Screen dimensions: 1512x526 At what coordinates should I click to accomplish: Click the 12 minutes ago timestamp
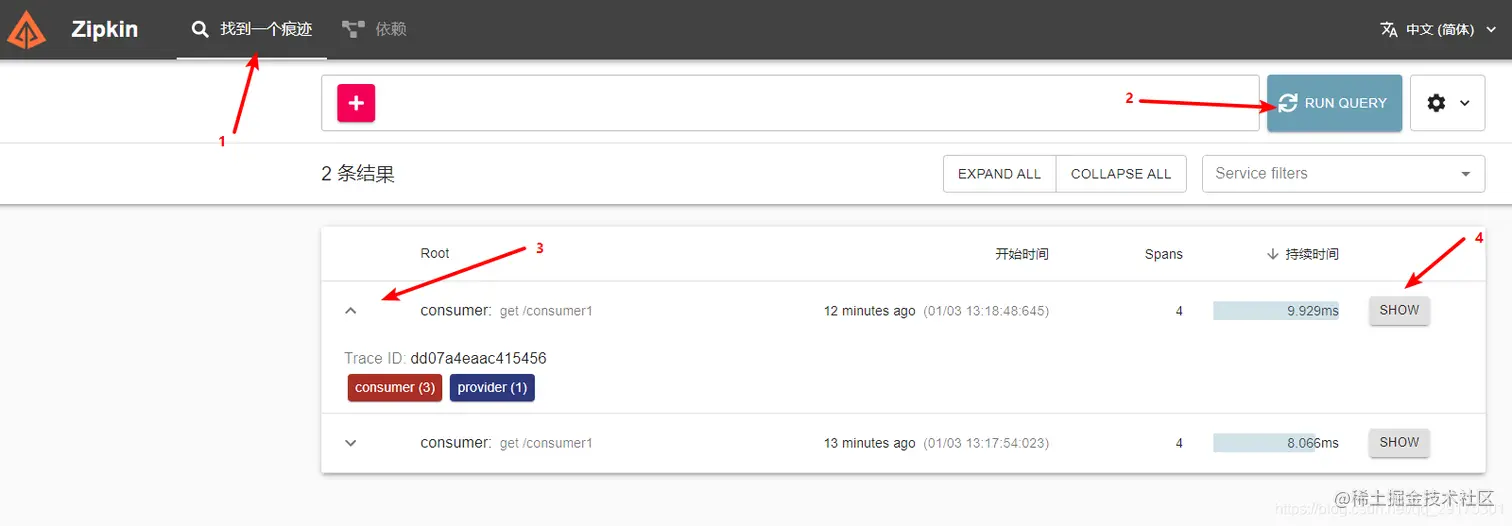coord(870,311)
